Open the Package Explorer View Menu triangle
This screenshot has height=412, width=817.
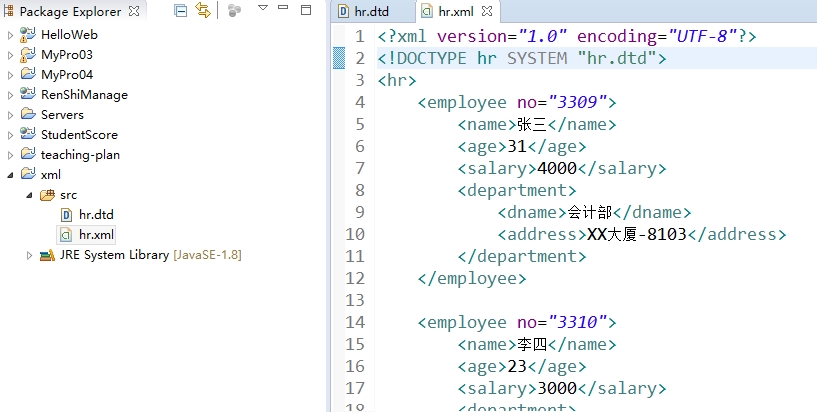[263, 8]
